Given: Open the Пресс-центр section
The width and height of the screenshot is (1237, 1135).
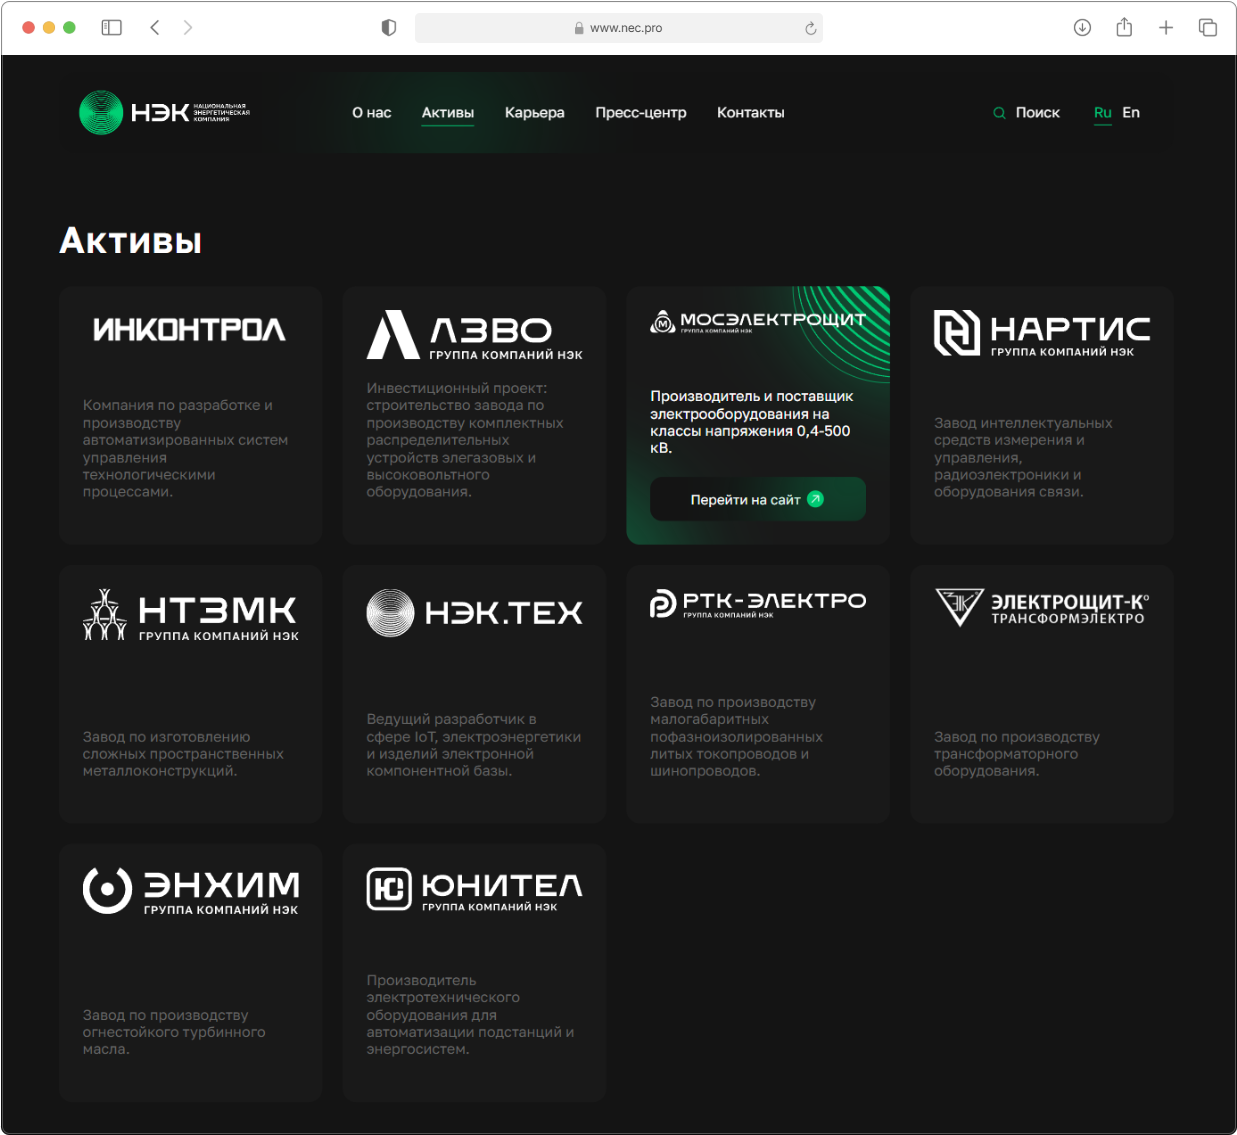Looking at the screenshot, I should 640,113.
